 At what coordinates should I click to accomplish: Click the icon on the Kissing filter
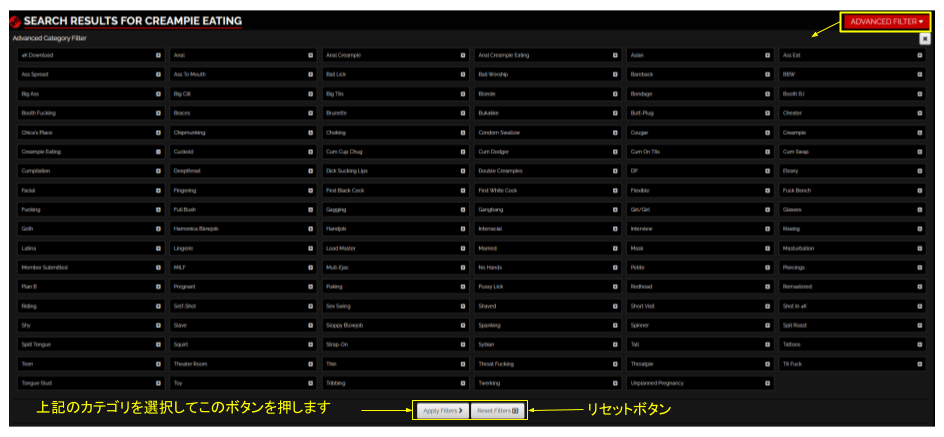point(920,229)
